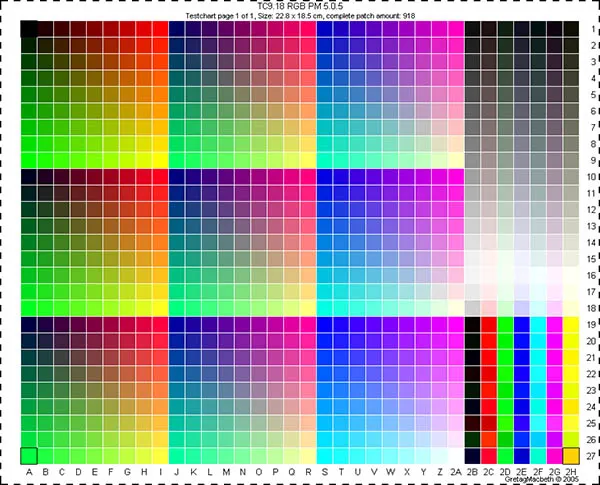Screen dimensions: 600x485
Task: Click row label "27" on the right edge
Action: pos(591,455)
